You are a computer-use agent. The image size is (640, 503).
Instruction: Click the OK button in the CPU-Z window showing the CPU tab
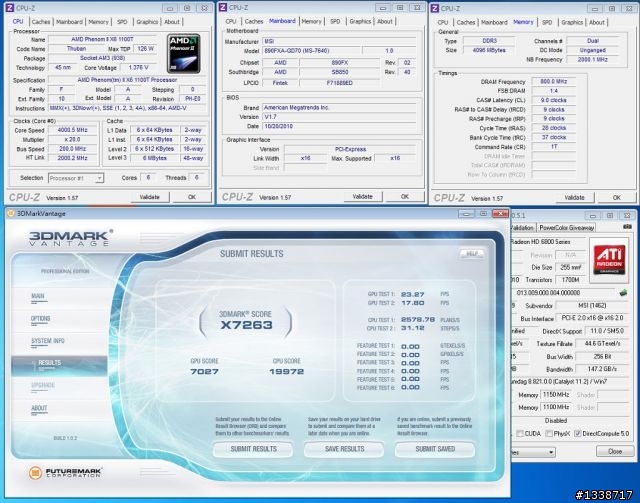point(192,197)
